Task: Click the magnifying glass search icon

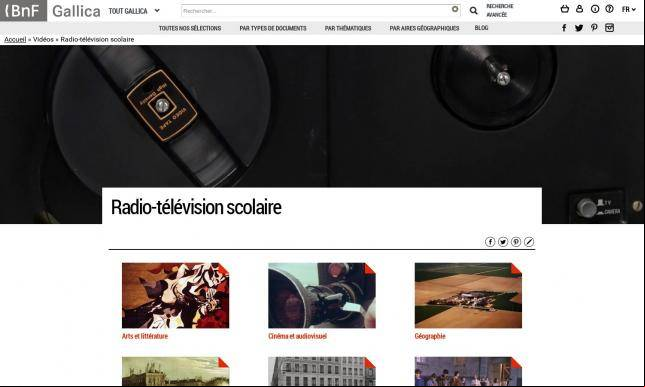Action: coord(473,11)
